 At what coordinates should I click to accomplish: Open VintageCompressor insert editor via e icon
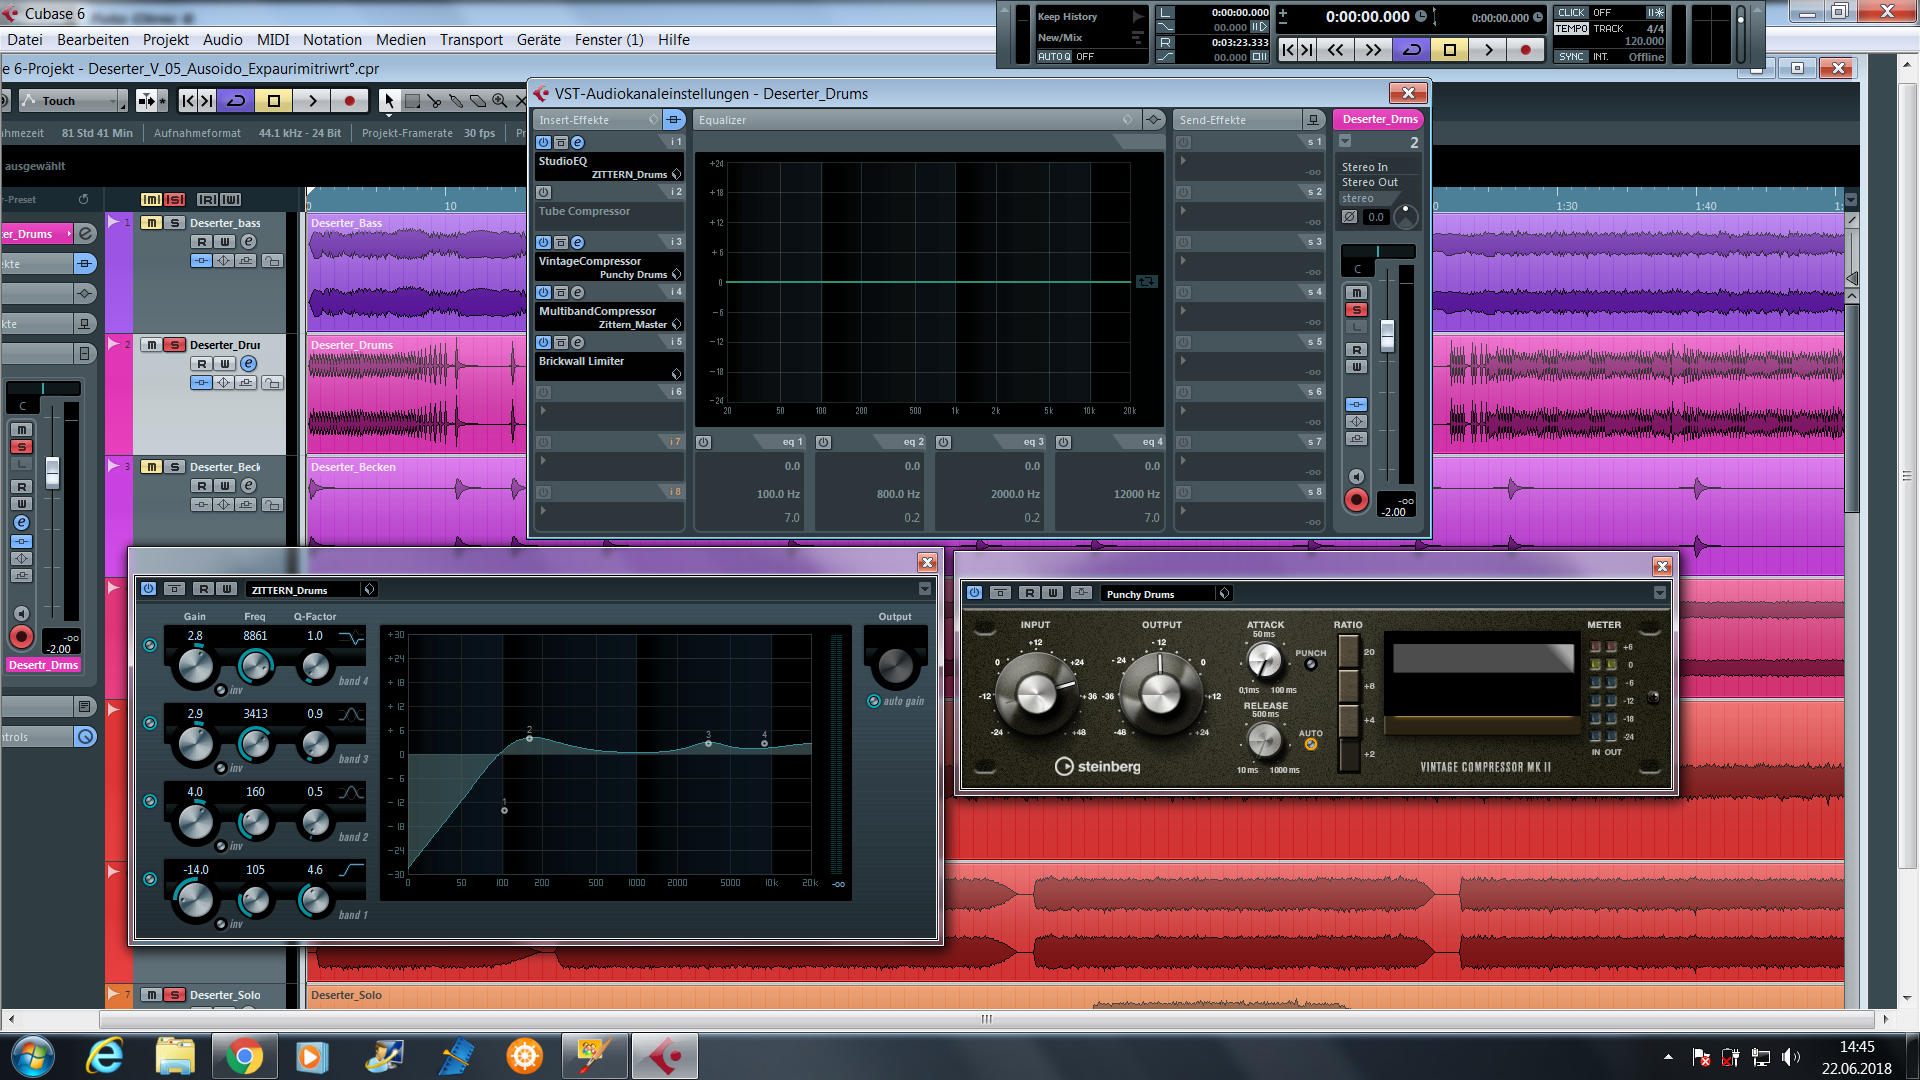(x=577, y=242)
